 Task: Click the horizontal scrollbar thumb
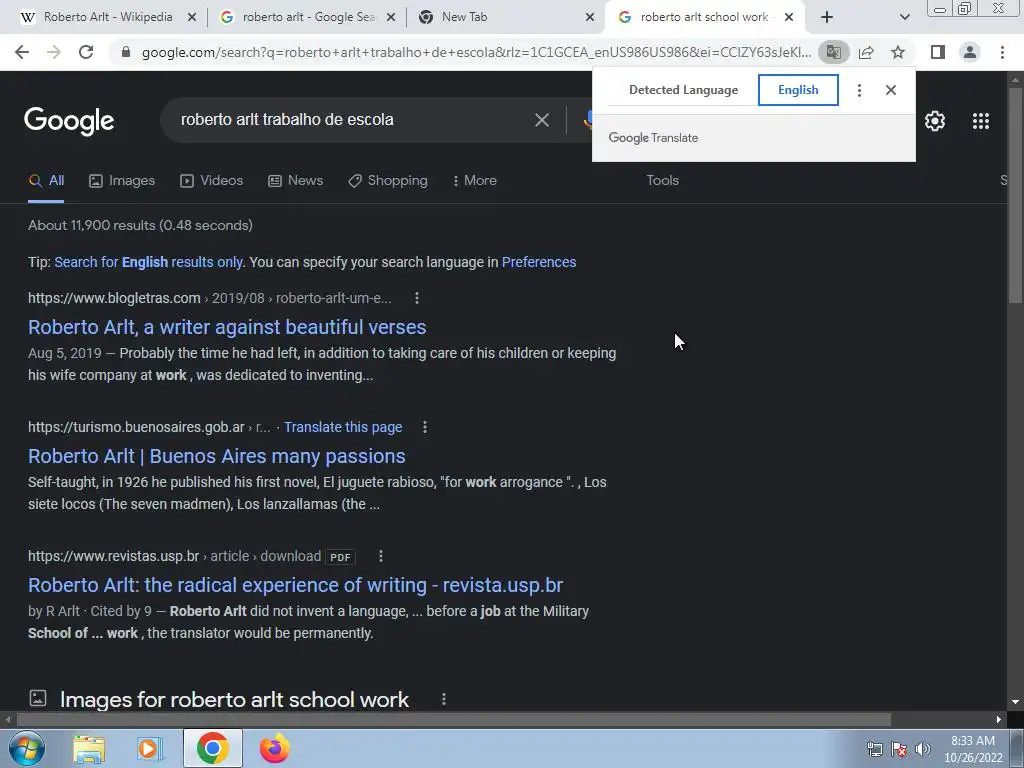tap(454, 720)
